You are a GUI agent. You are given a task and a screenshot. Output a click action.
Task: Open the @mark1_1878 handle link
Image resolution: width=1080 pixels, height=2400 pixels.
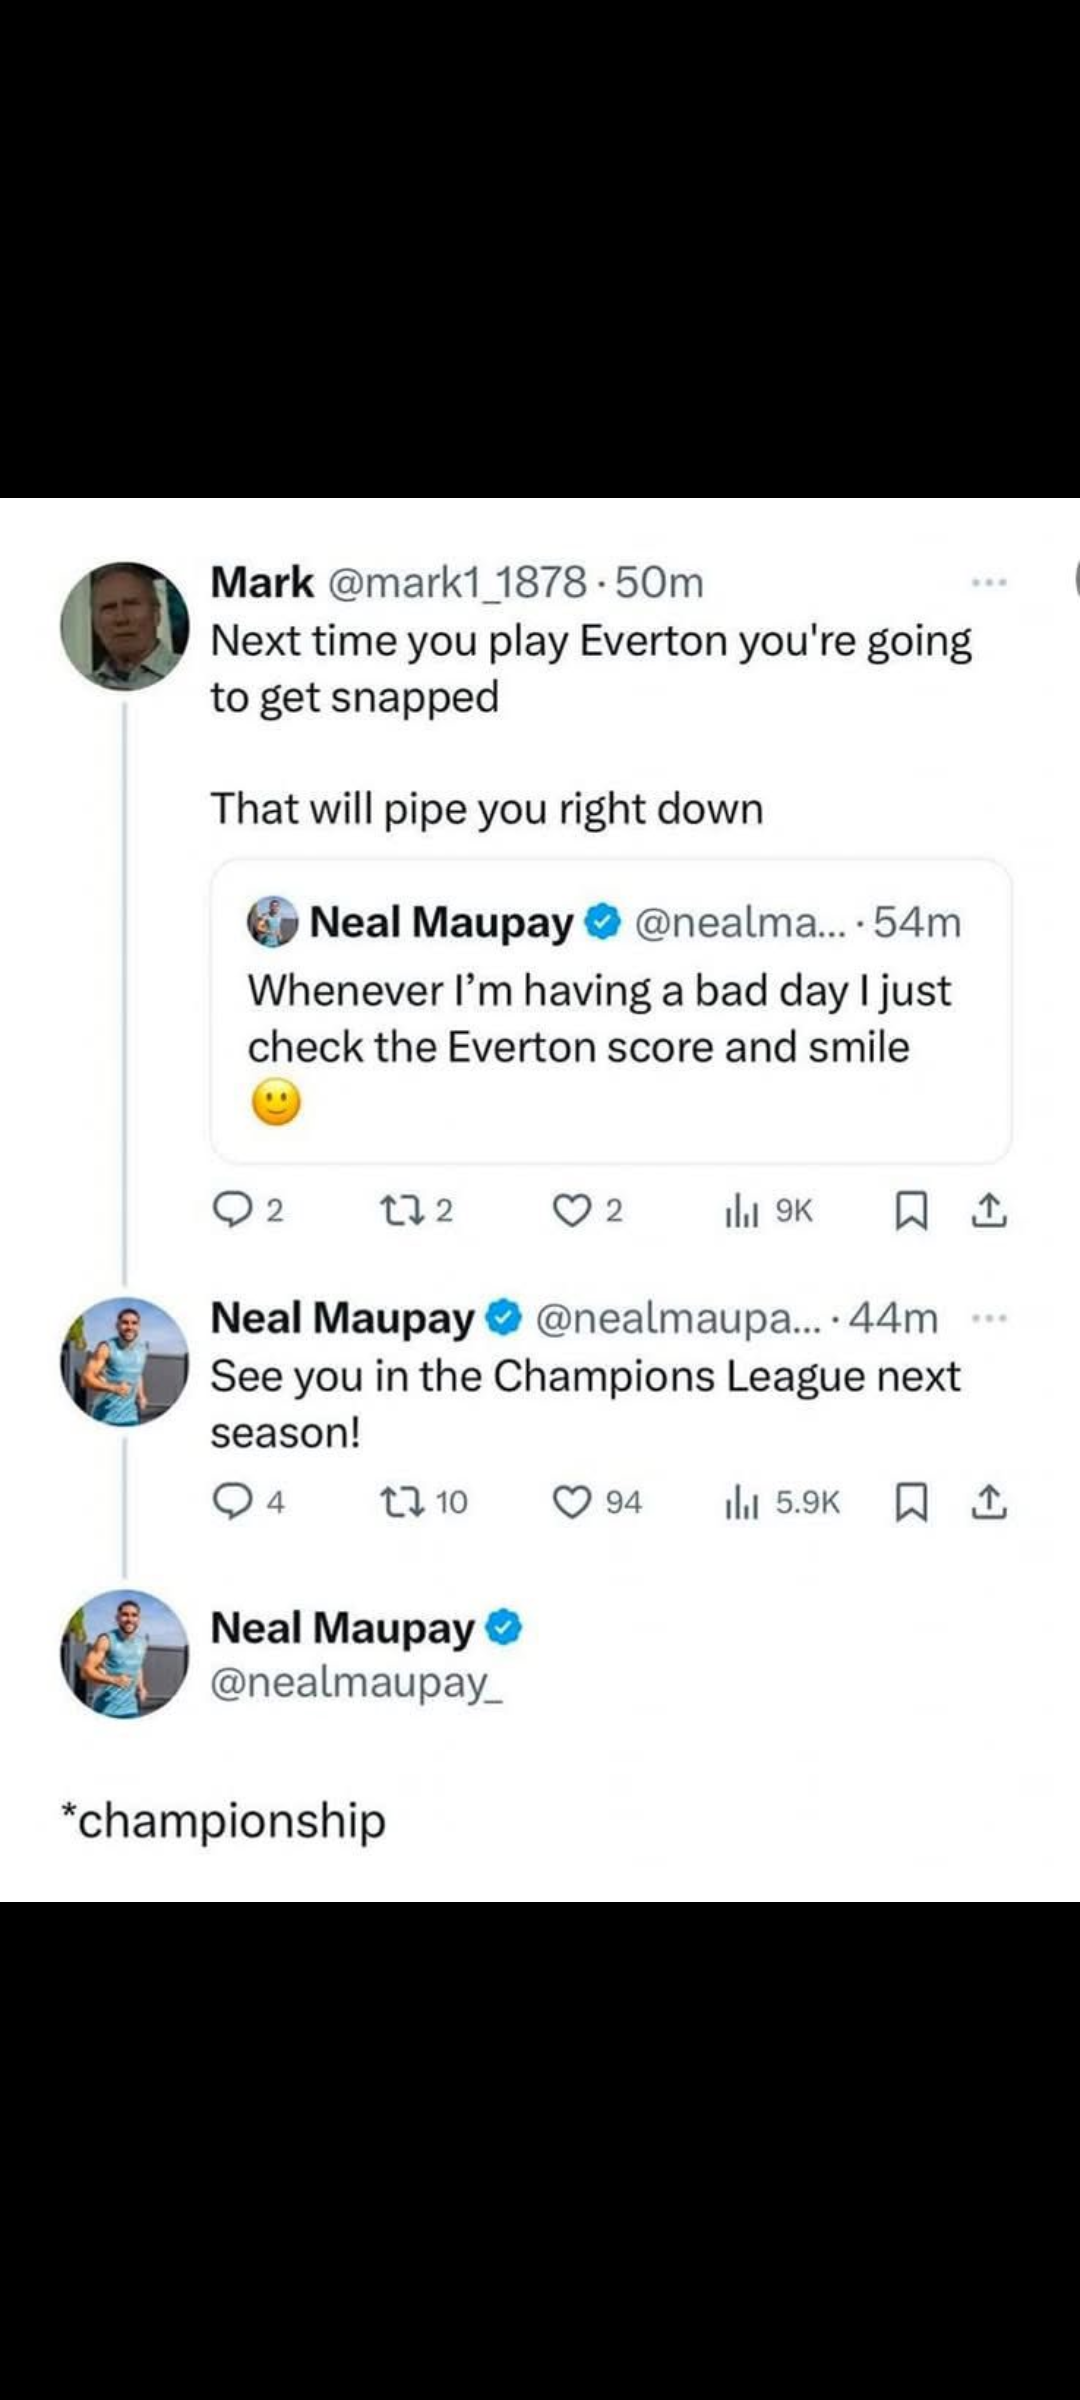coord(457,582)
